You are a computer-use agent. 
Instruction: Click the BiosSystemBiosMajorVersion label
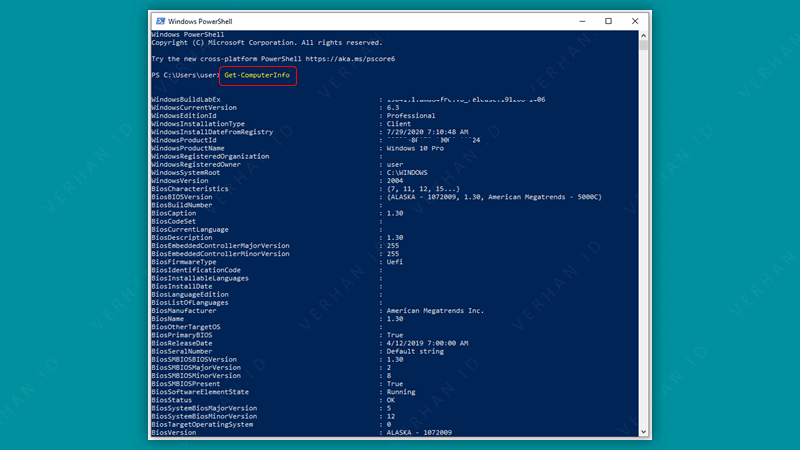(x=204, y=409)
